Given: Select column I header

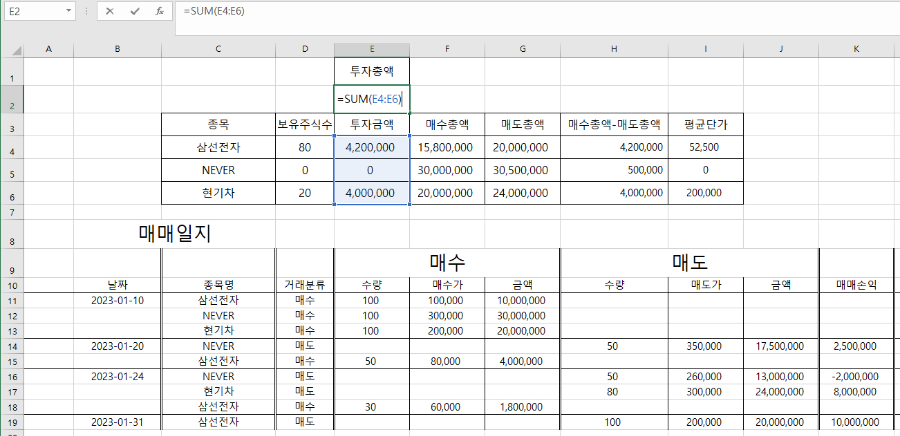Looking at the screenshot, I should click(705, 50).
